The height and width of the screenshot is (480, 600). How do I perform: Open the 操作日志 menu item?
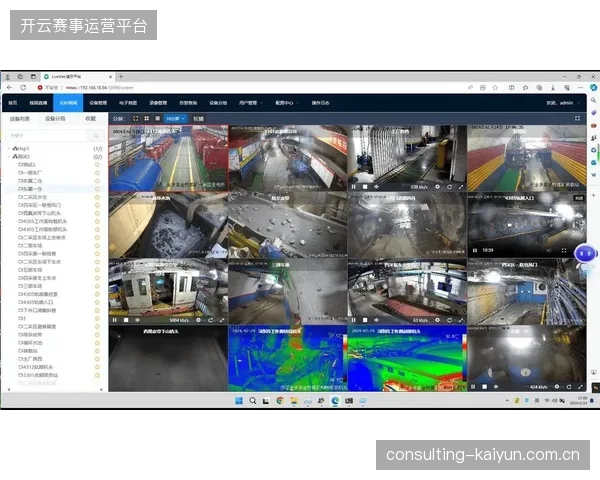(x=320, y=103)
